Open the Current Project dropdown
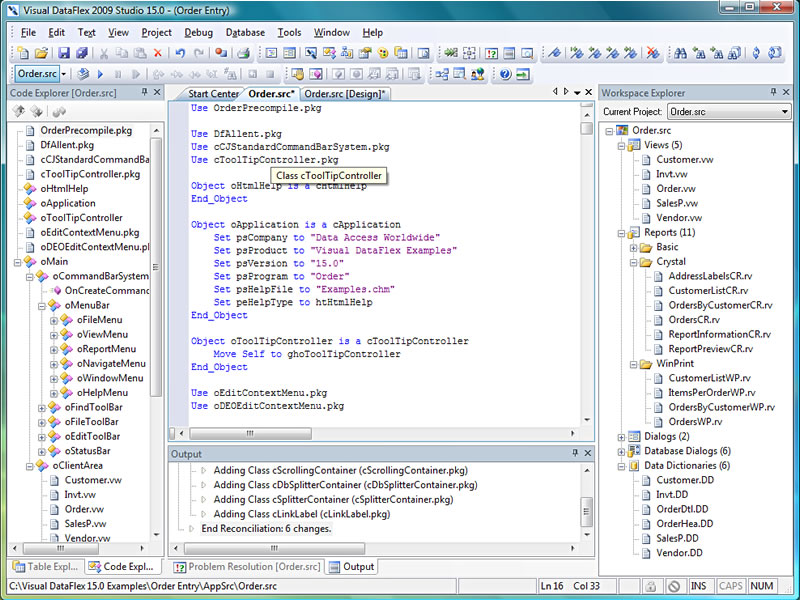Viewport: 800px width, 600px height. 784,112
